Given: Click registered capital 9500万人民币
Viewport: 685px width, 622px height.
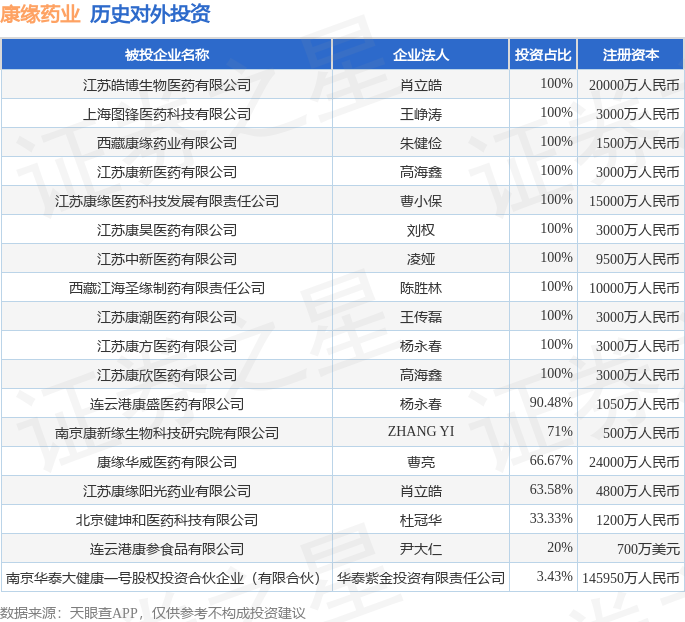Looking at the screenshot, I should pyautogui.click(x=637, y=259).
